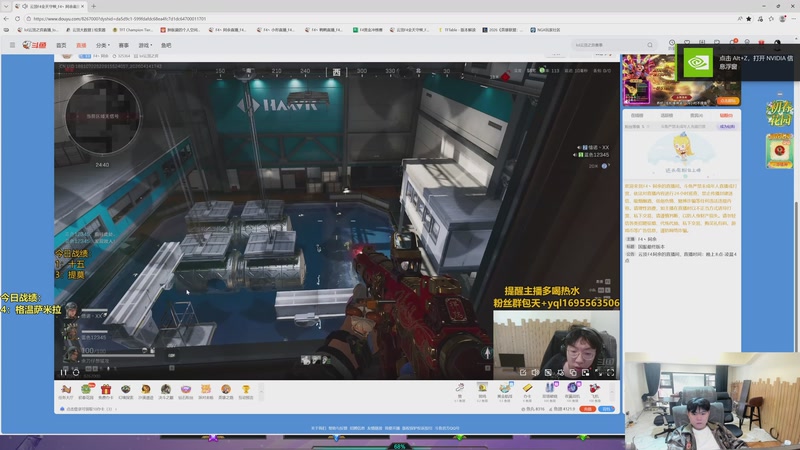The image size is (800, 450).
Task: Focus the Douyu search box
Action: (x=610, y=45)
